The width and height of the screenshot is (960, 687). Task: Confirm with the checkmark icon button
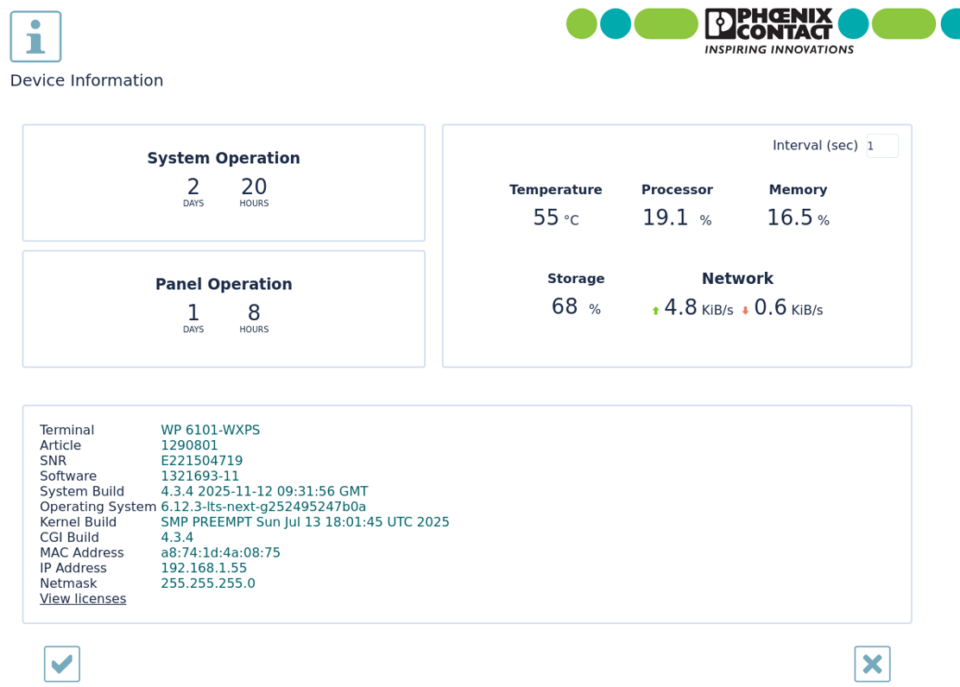62,664
